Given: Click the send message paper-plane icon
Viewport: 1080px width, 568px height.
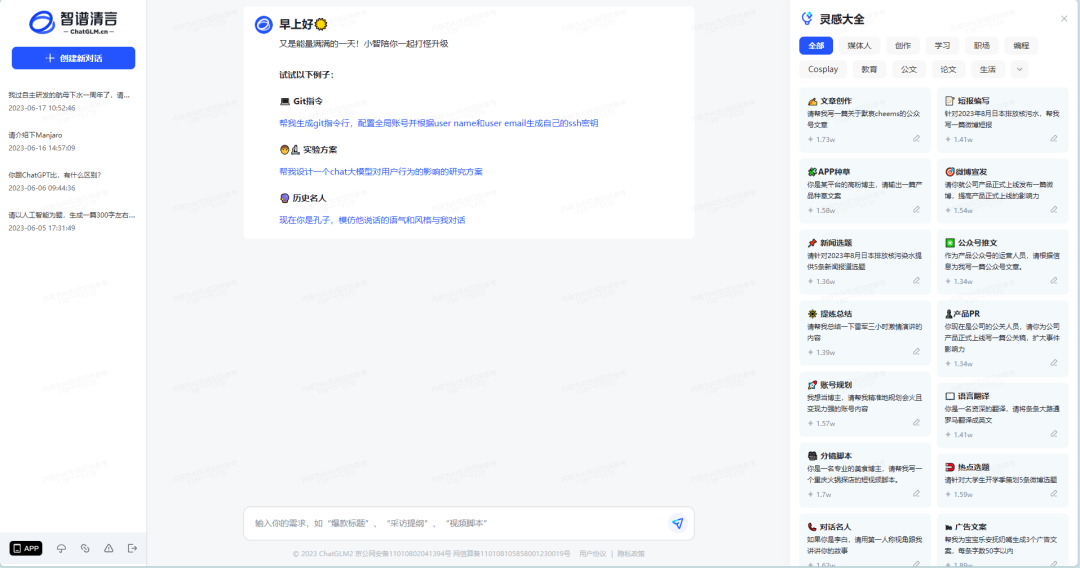Looking at the screenshot, I should coord(677,523).
